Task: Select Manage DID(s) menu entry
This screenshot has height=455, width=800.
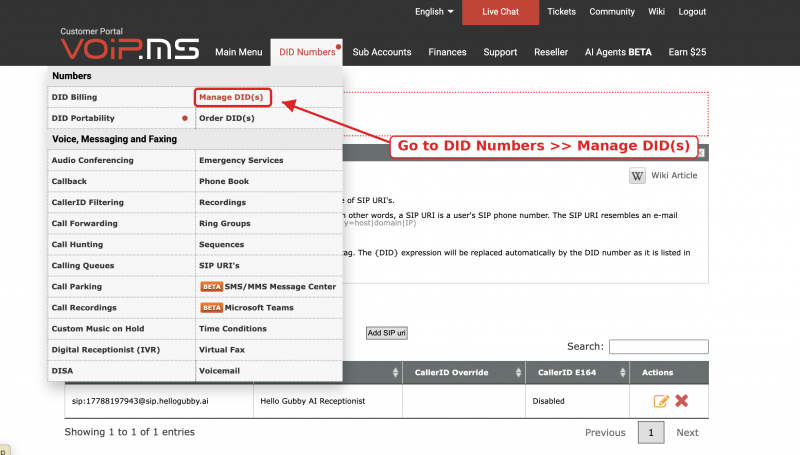Action: (x=232, y=97)
